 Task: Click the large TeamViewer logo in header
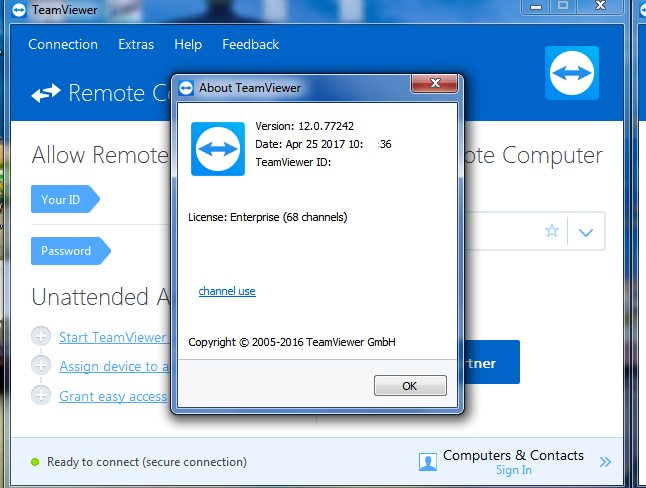click(572, 73)
